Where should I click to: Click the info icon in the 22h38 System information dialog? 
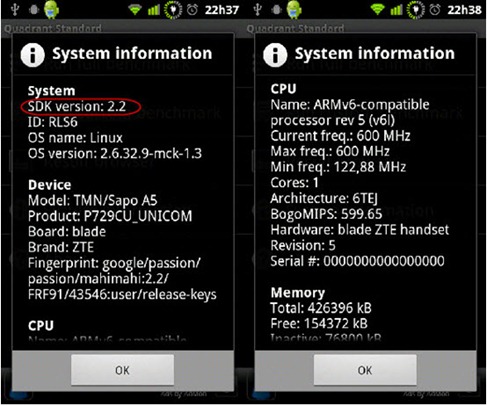[275, 55]
